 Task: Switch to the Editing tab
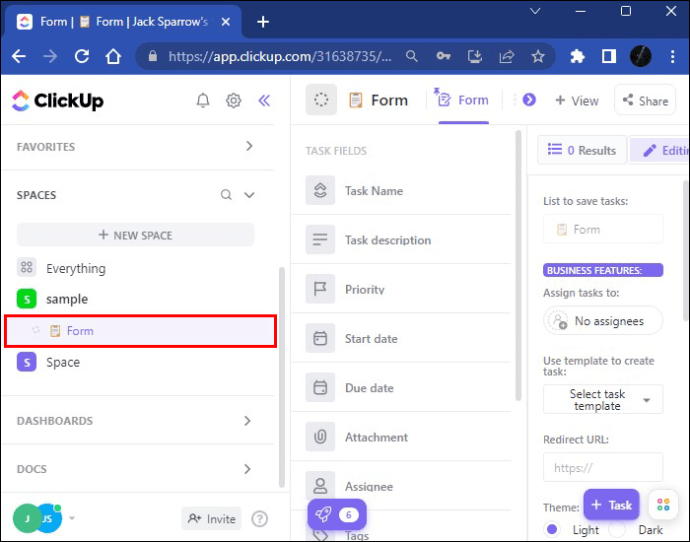660,150
